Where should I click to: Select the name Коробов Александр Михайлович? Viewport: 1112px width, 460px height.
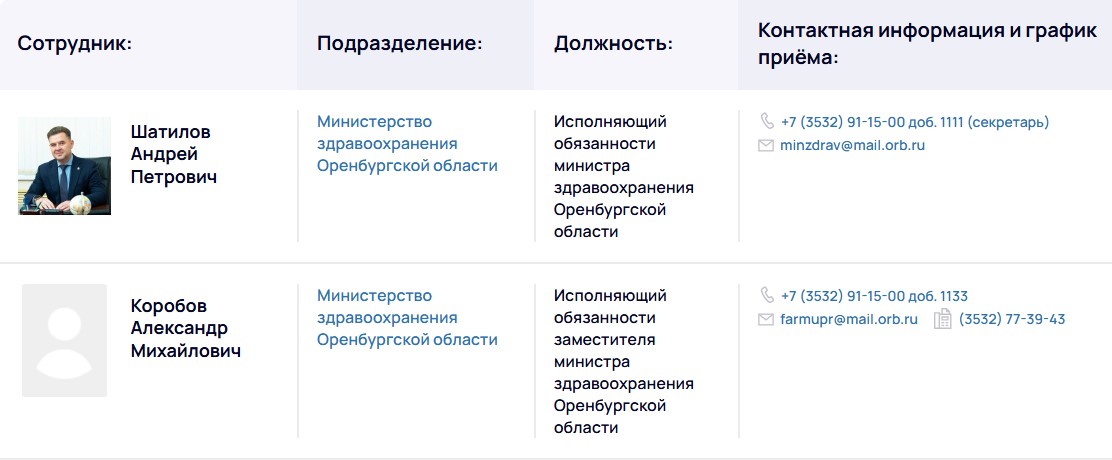(186, 328)
